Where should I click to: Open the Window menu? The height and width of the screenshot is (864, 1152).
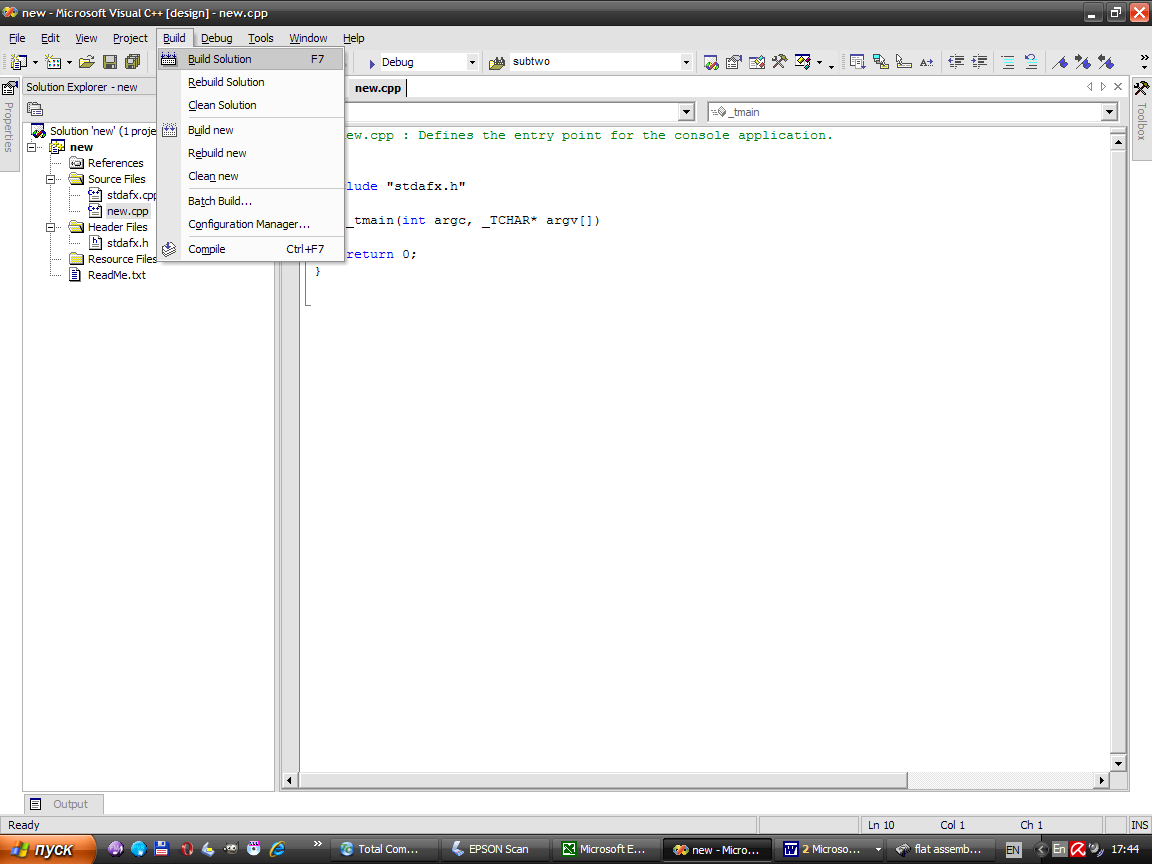pyautogui.click(x=308, y=38)
